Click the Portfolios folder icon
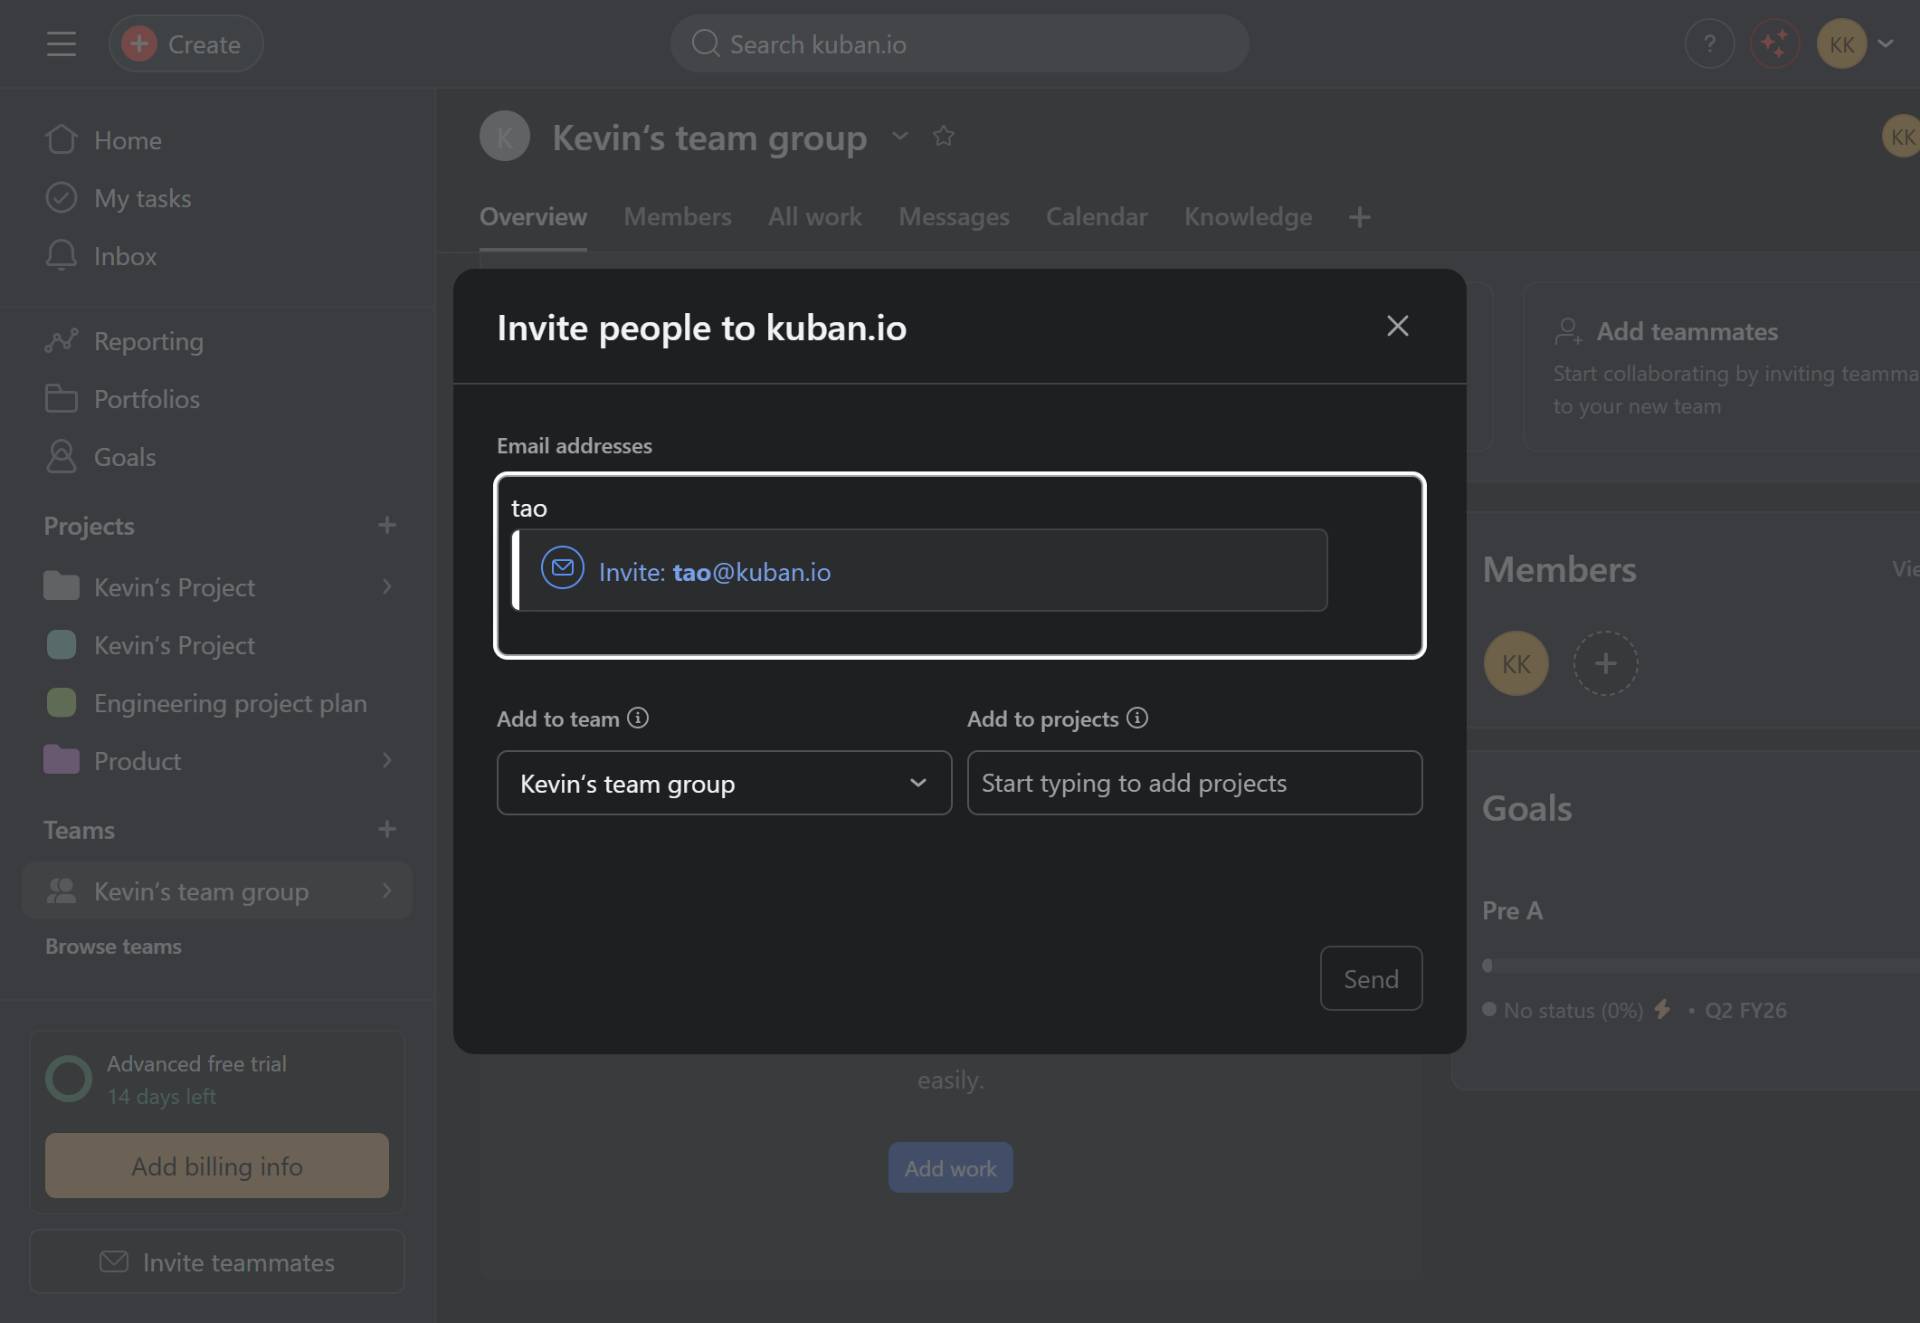Viewport: 1920px width, 1323px height. pos(61,399)
